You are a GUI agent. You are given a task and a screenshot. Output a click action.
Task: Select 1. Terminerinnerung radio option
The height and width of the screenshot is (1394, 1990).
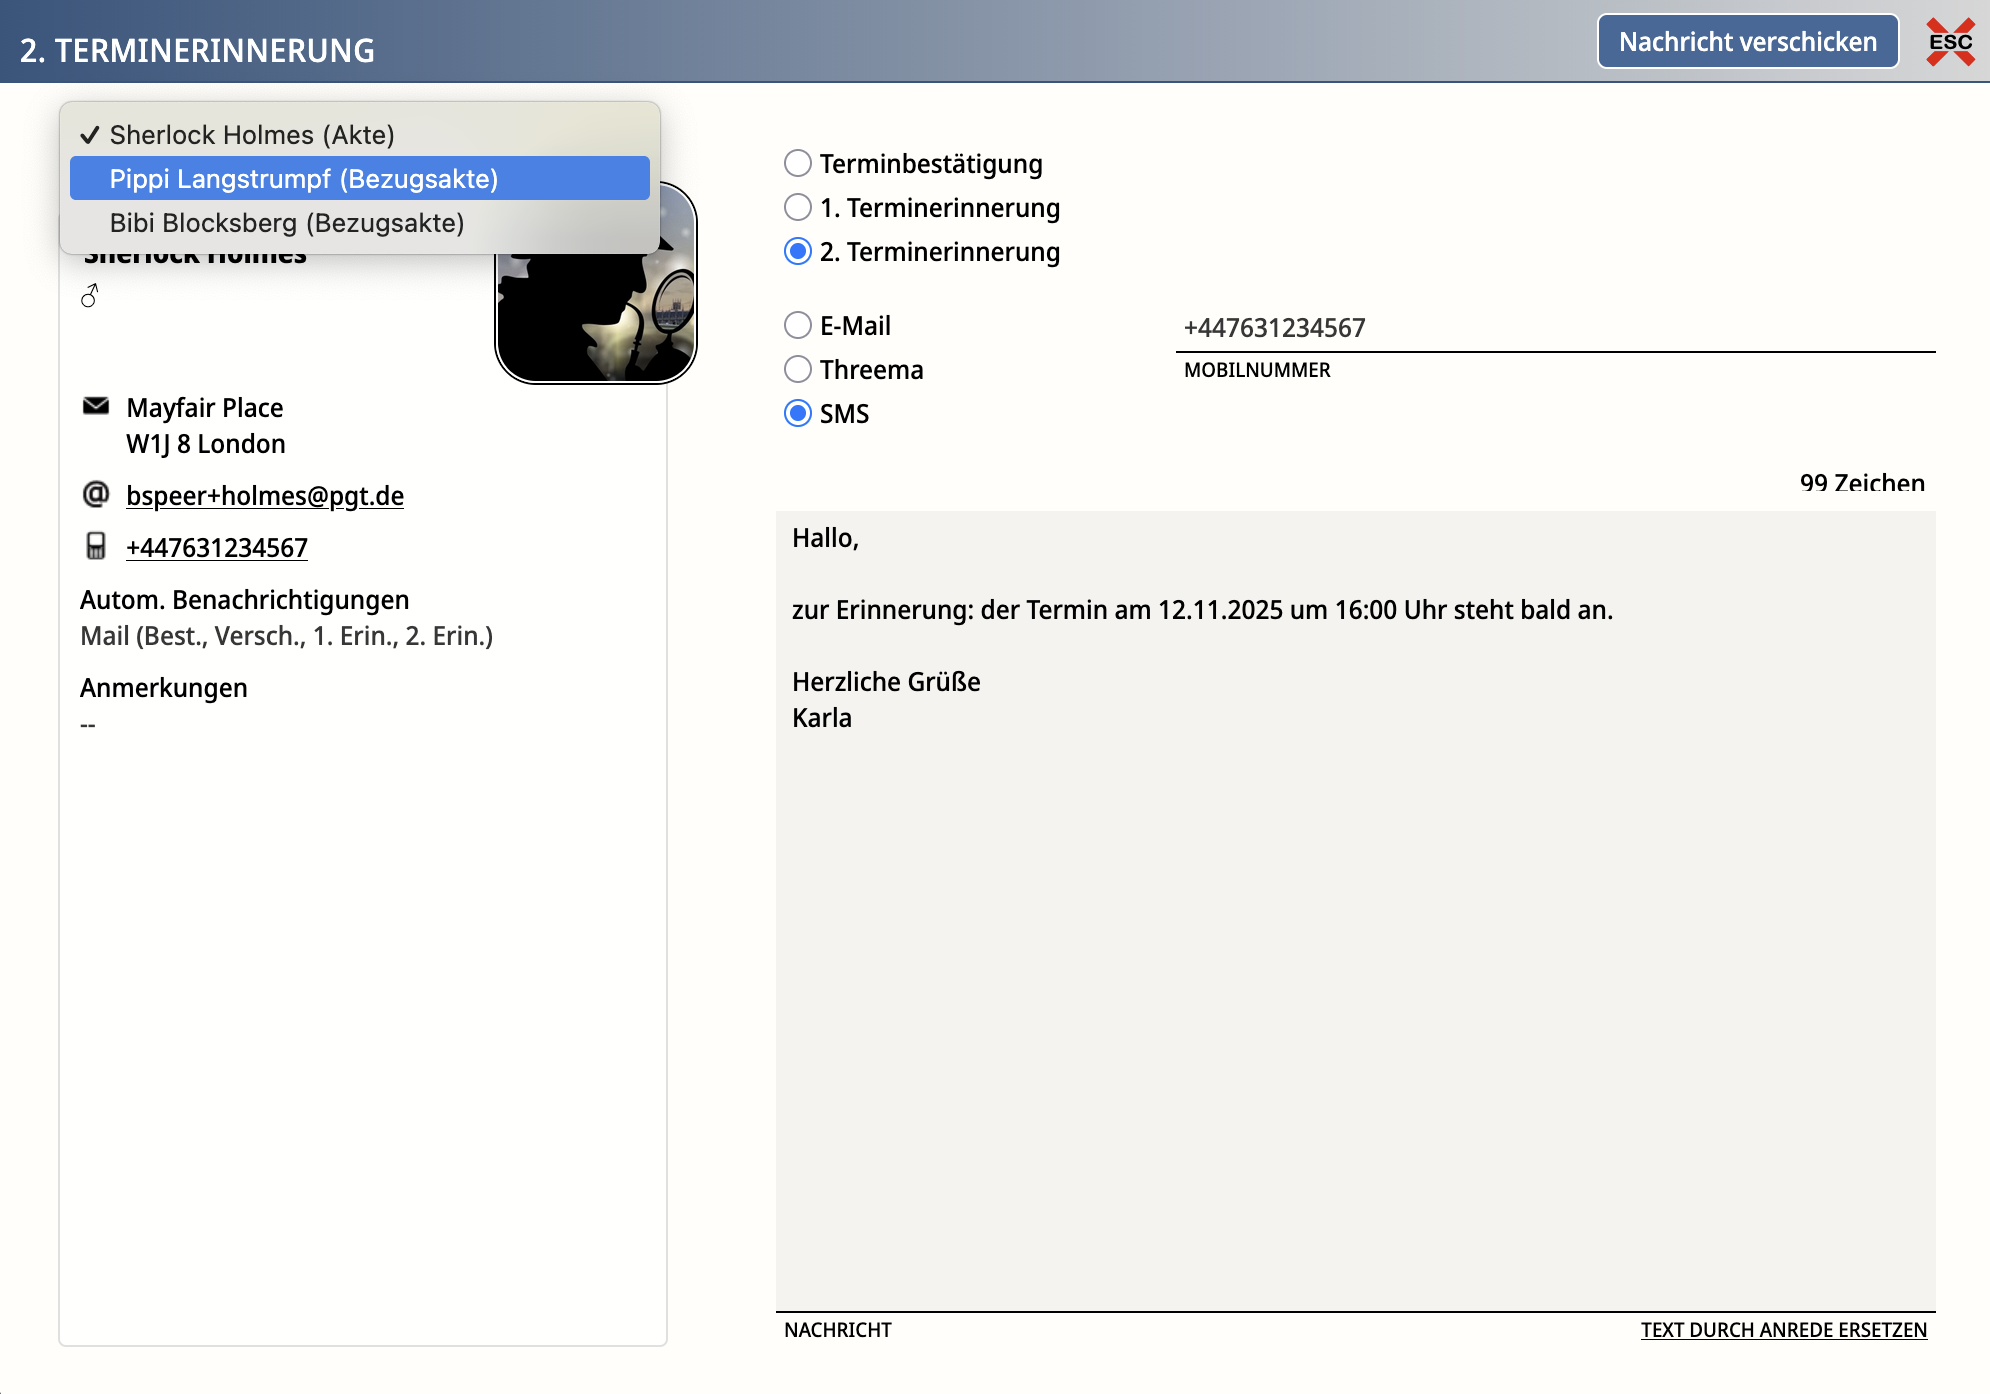(798, 207)
